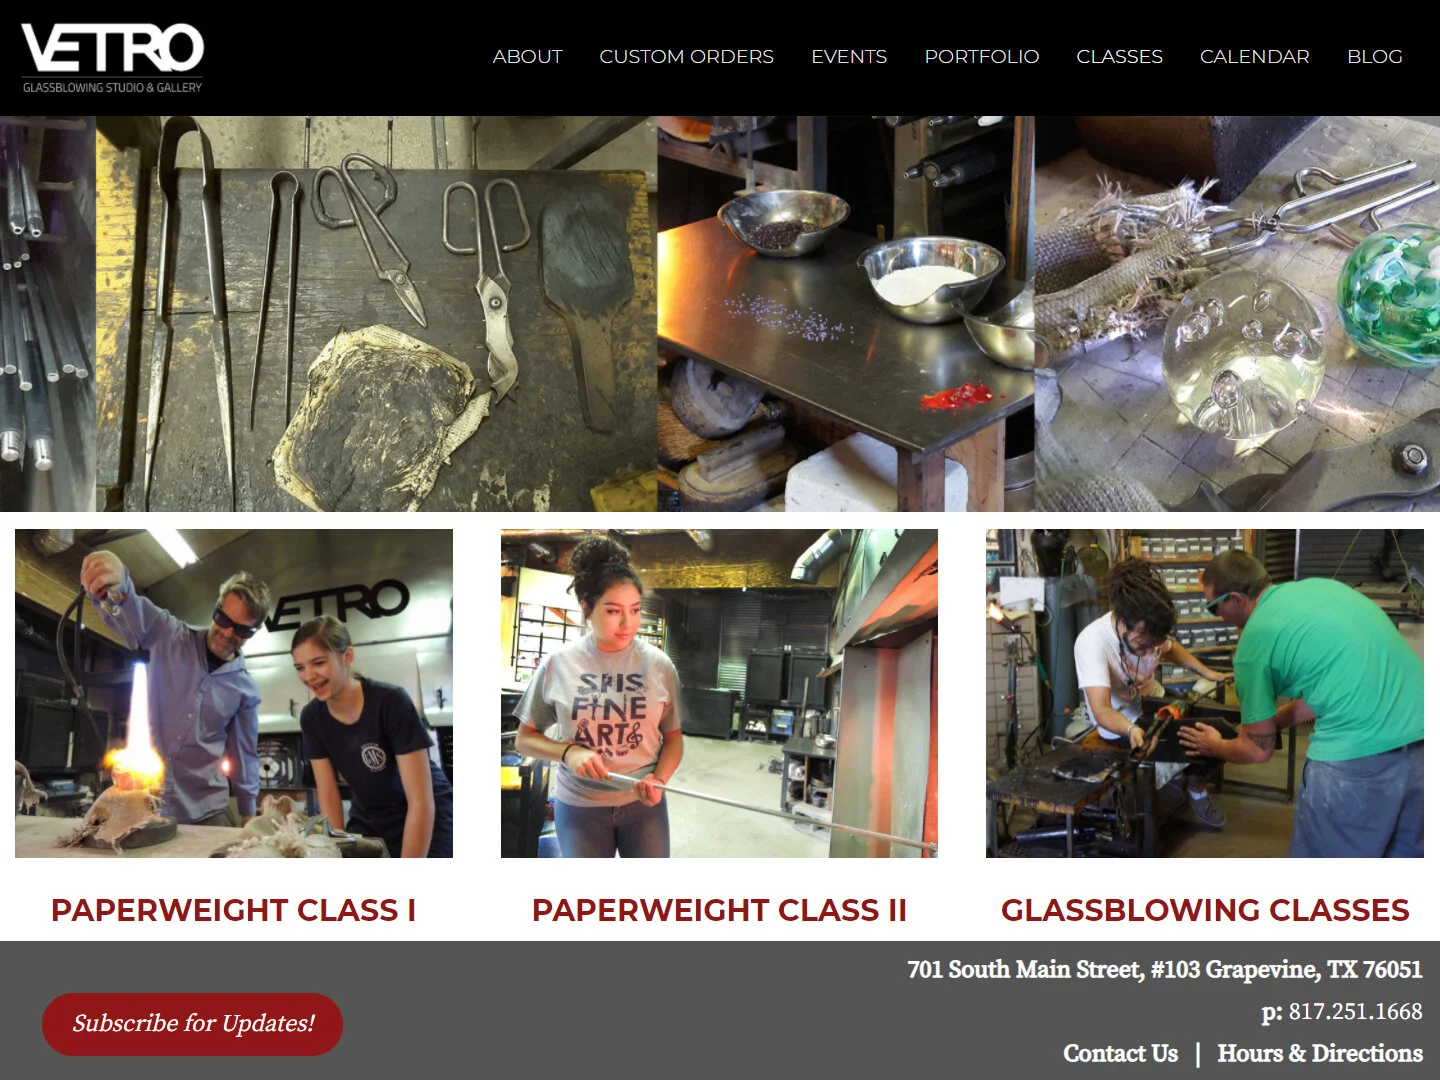Click the Subscribe for Updates button
Image resolution: width=1440 pixels, height=1080 pixels.
click(x=192, y=1024)
